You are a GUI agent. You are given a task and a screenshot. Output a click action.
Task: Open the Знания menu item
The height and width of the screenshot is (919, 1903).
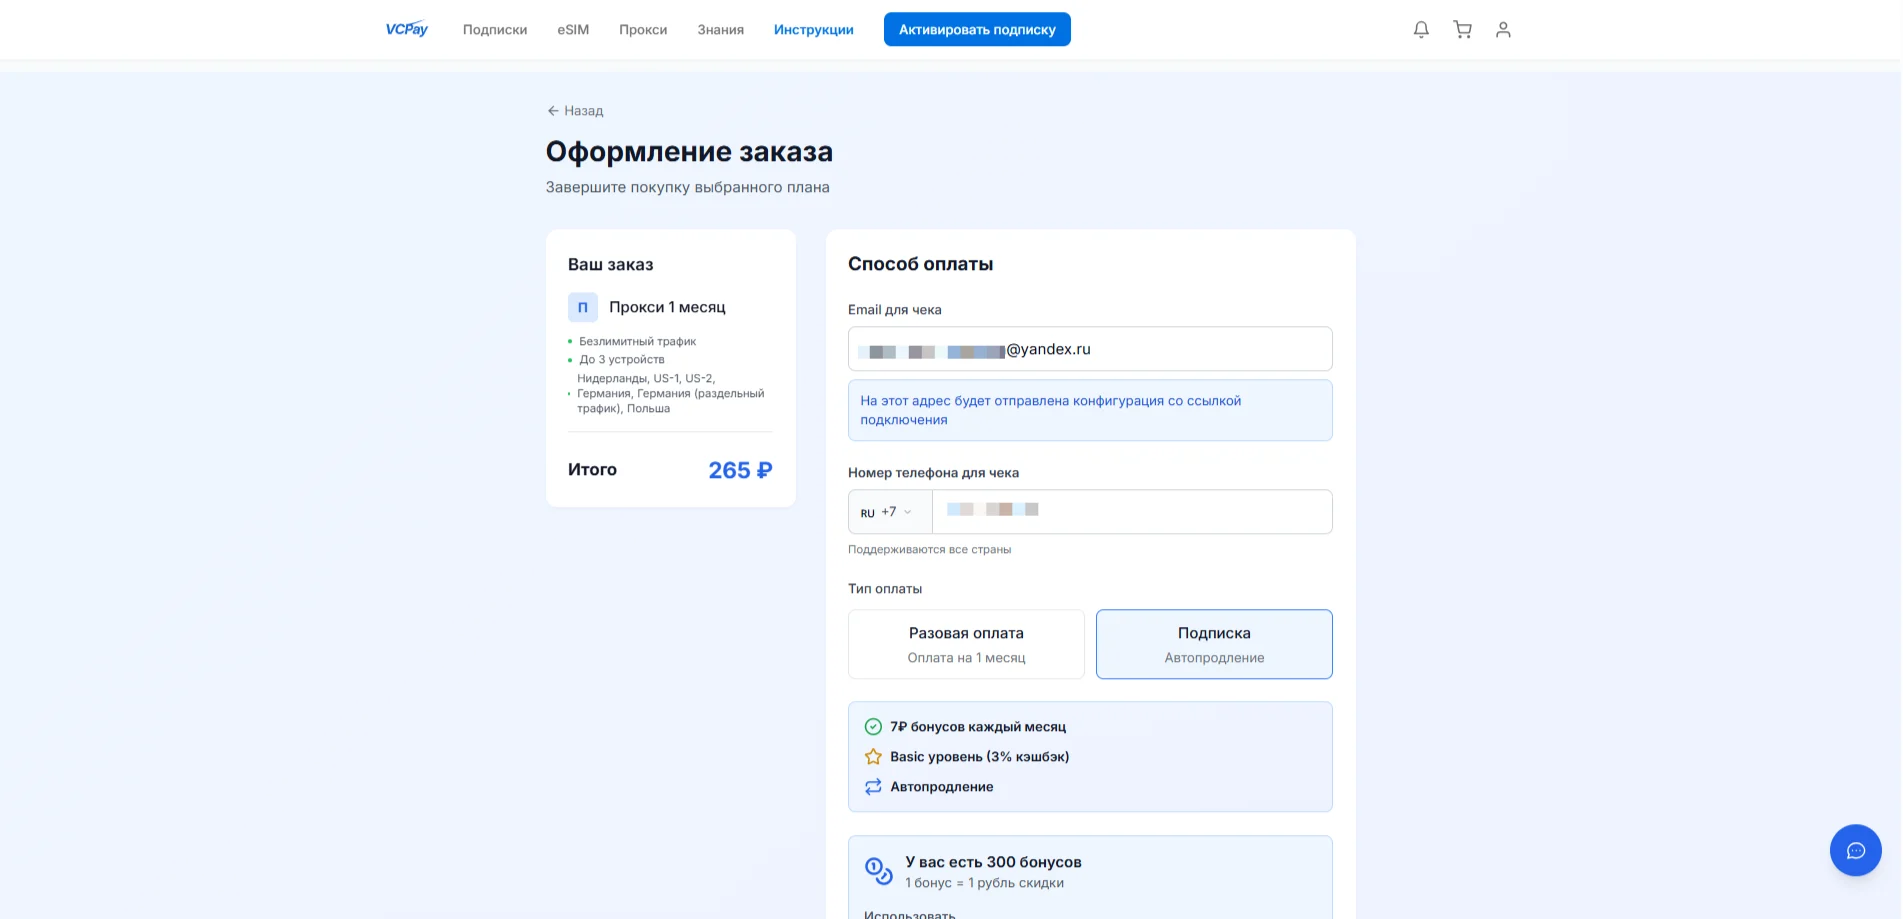point(721,30)
